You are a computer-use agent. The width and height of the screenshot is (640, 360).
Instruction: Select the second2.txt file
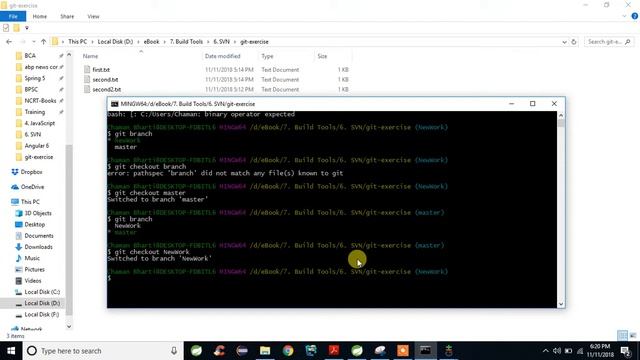[107, 89]
